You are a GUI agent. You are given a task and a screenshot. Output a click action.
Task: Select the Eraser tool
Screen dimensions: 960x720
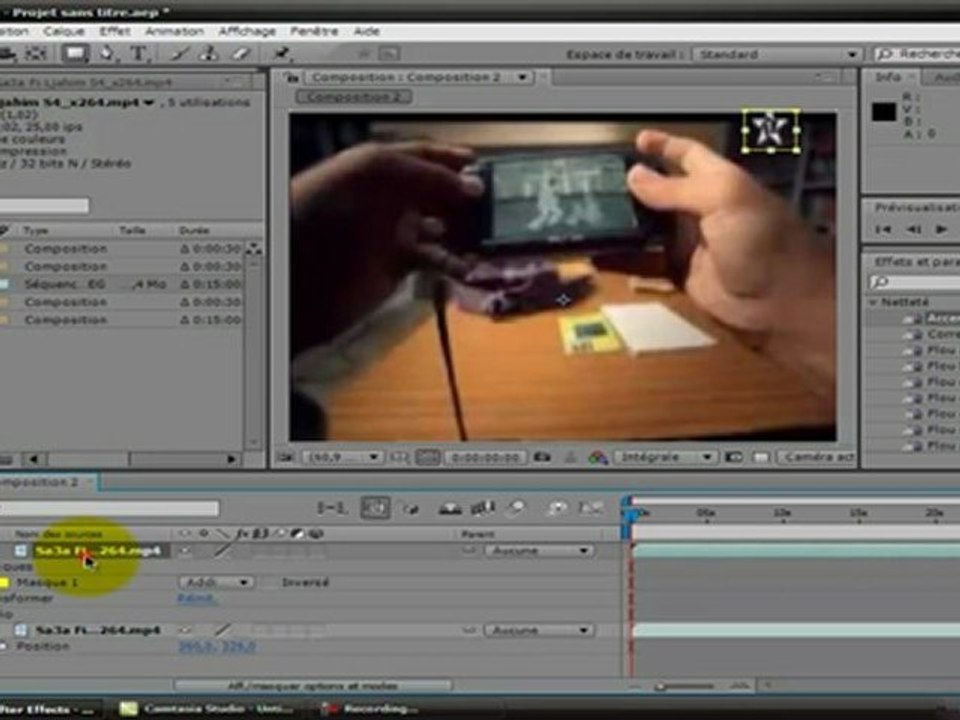click(x=240, y=54)
